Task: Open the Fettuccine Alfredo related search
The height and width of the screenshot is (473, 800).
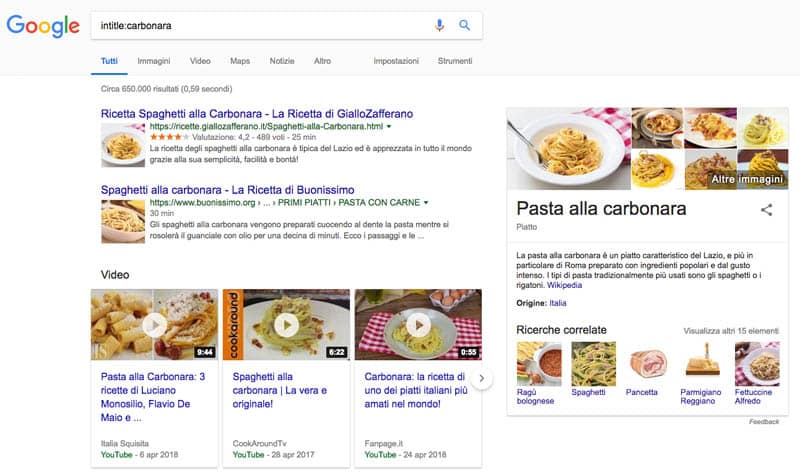Action: coord(757,374)
